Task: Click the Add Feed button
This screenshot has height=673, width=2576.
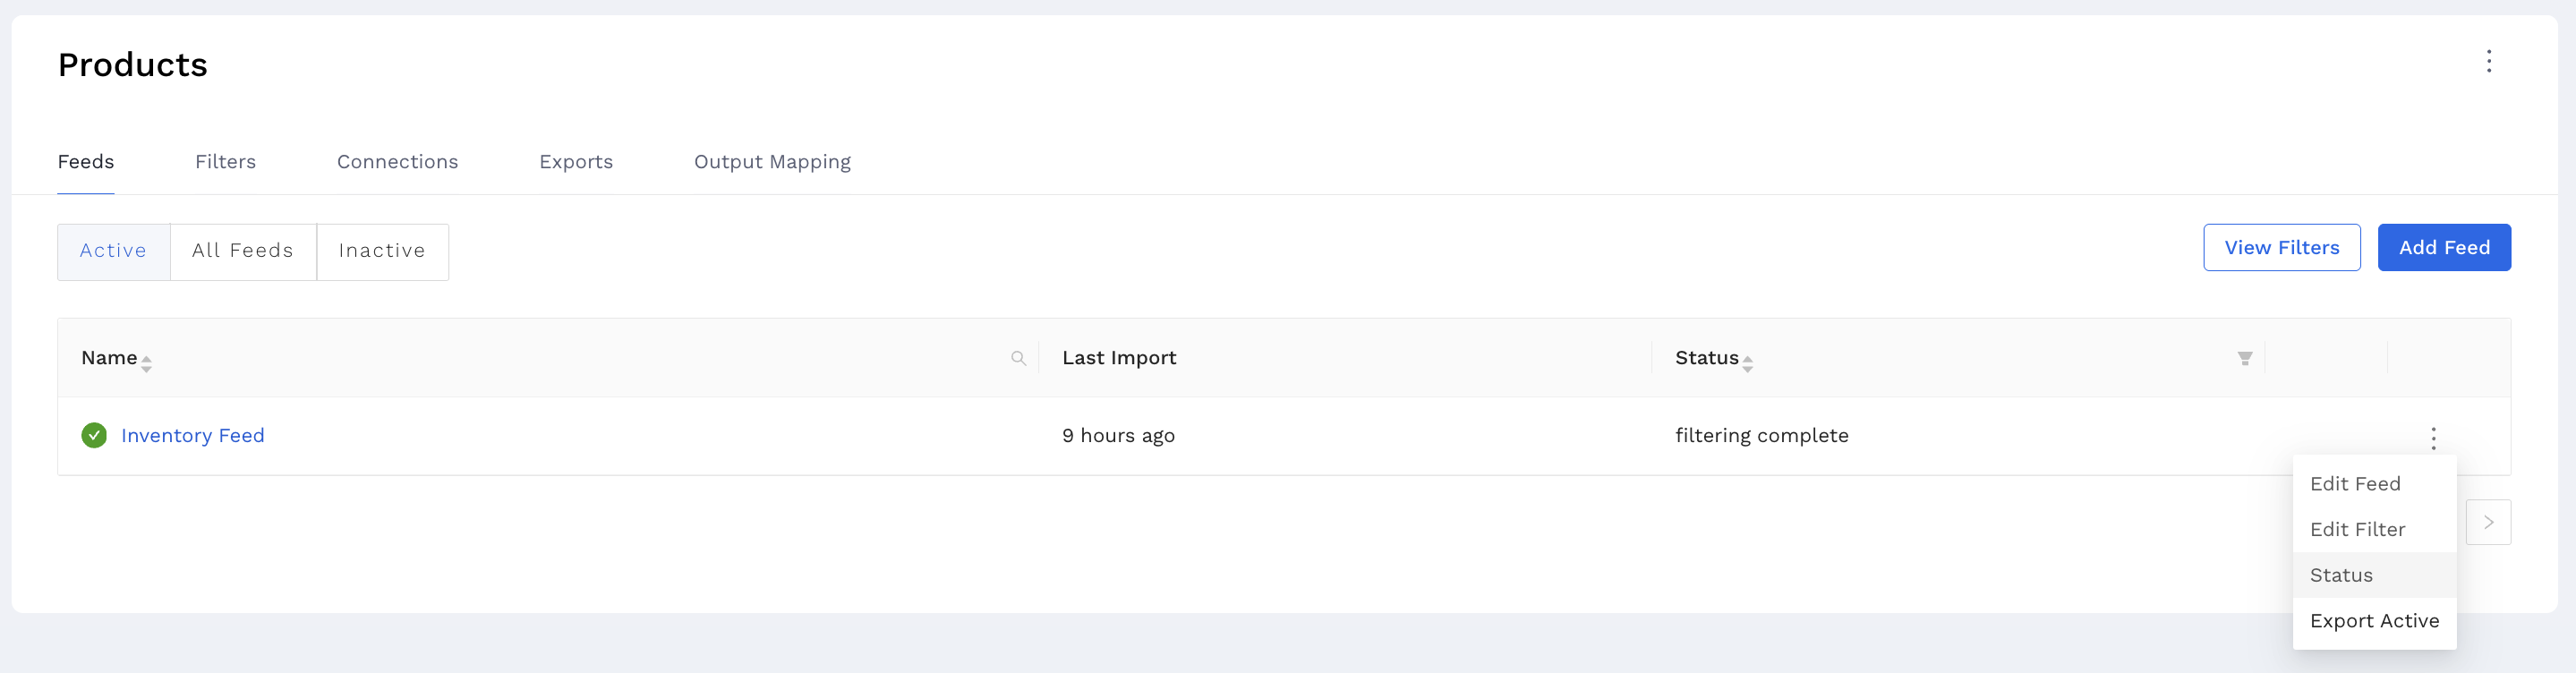Action: click(2444, 247)
